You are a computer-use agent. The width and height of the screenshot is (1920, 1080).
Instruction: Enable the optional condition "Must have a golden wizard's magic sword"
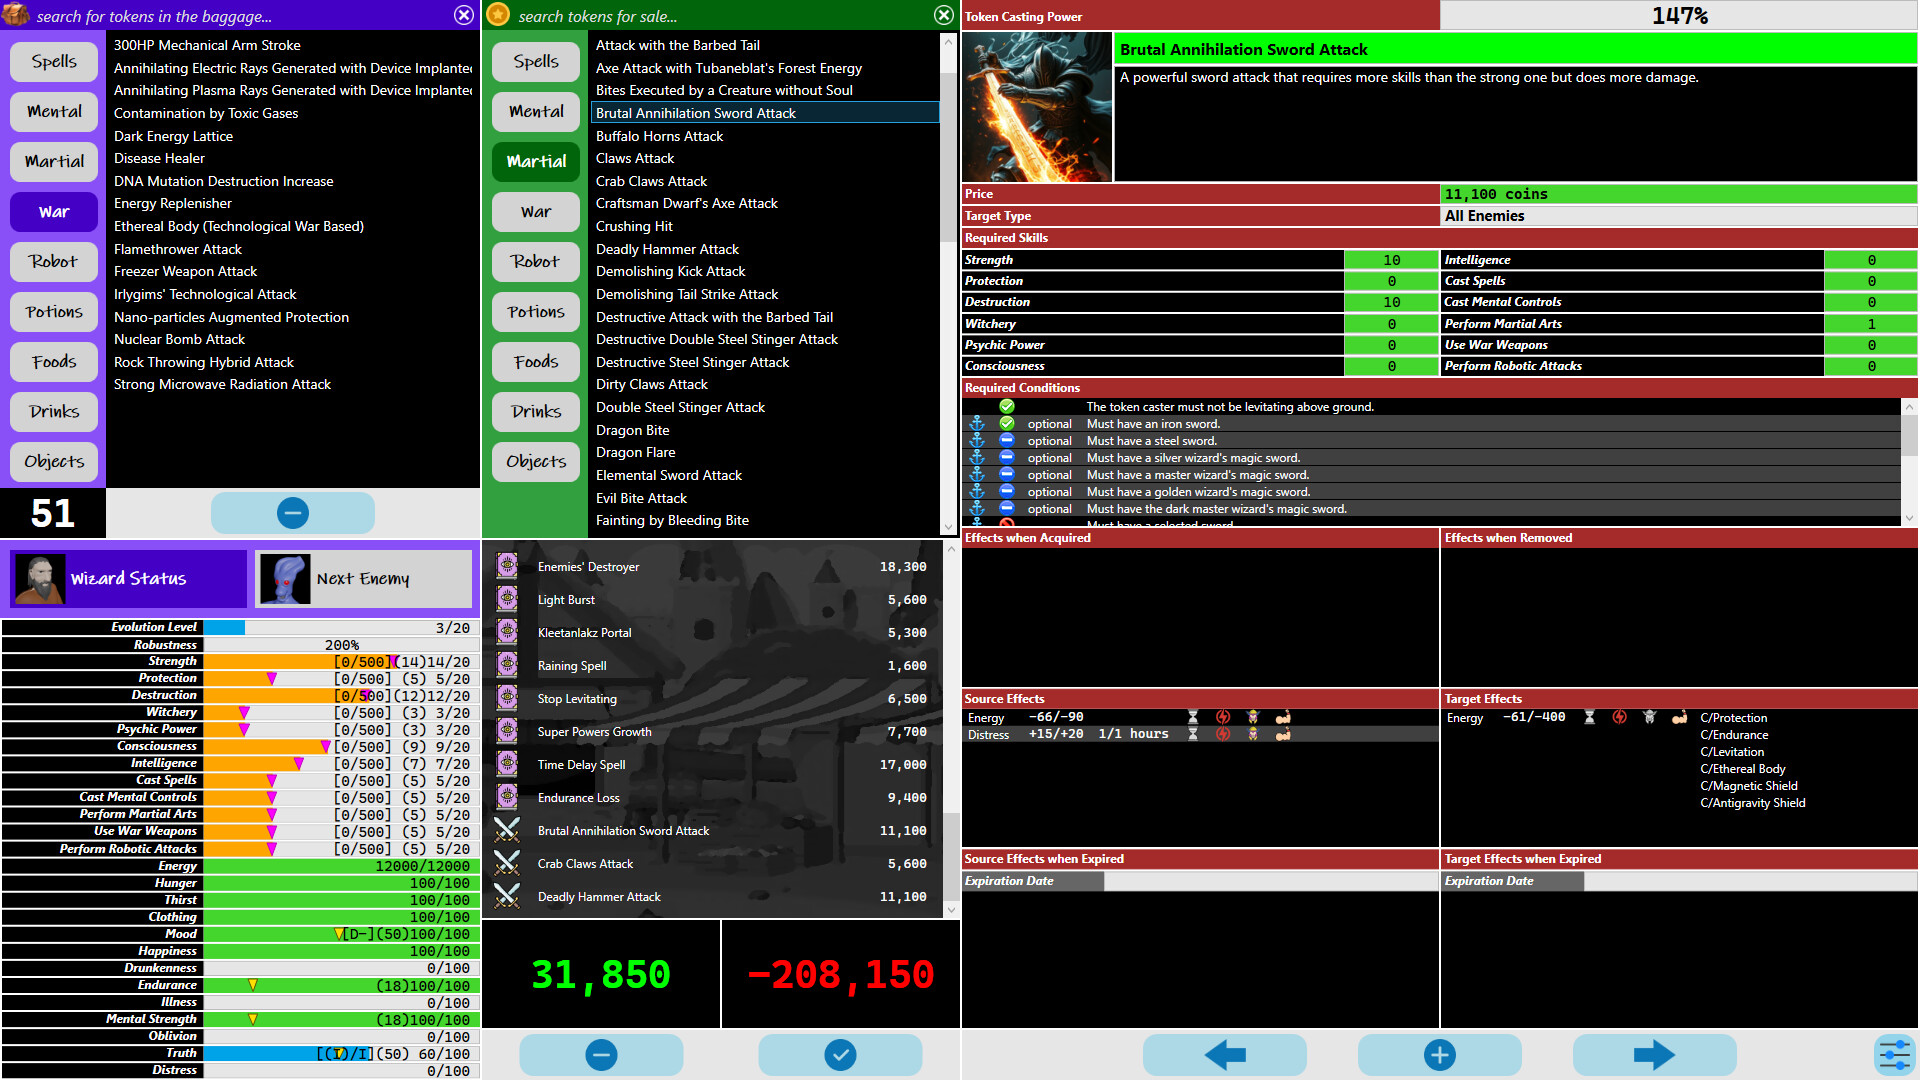tap(1007, 491)
